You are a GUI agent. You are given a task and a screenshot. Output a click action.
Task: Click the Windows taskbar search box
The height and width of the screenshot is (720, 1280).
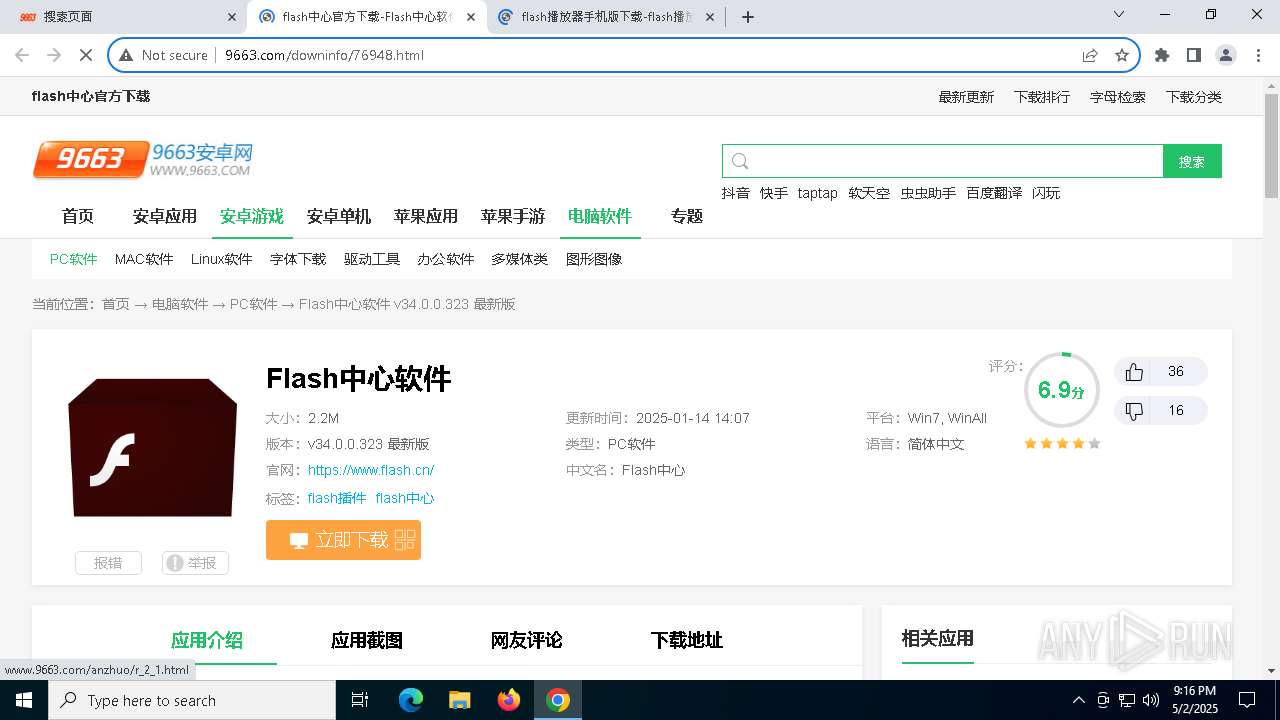(x=192, y=700)
